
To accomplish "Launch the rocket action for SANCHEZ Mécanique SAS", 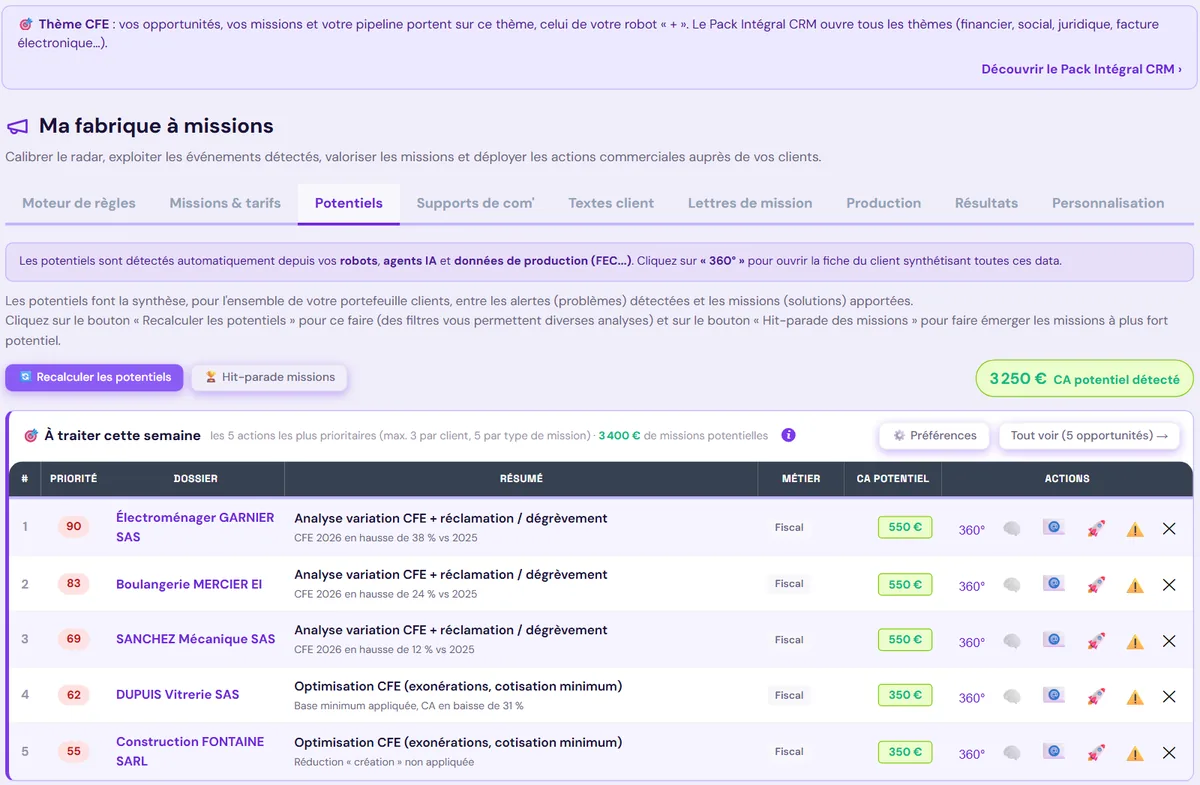I will pyautogui.click(x=1096, y=640).
